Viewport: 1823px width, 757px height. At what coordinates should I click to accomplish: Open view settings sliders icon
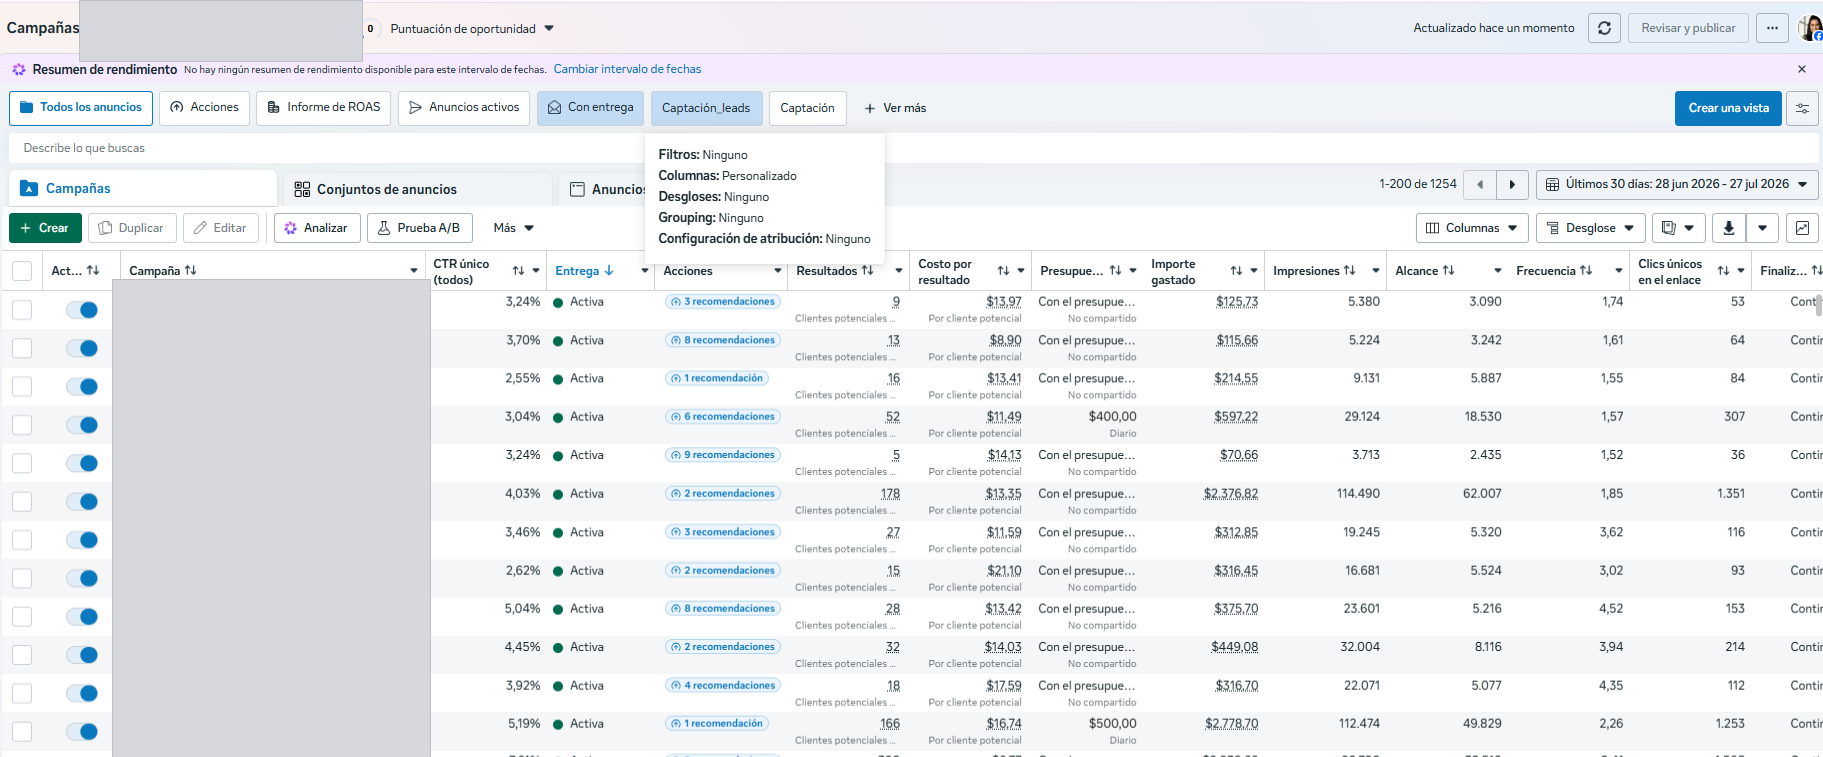click(1802, 108)
